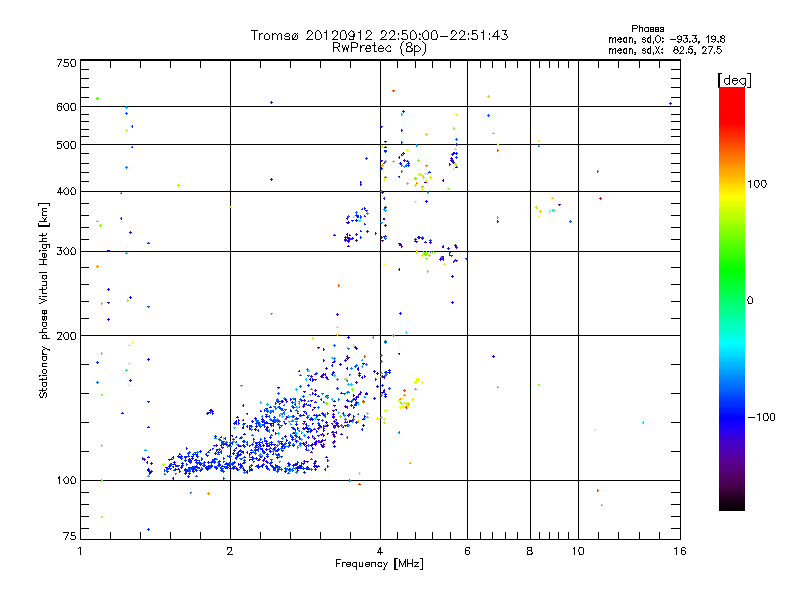
Task: Click the "Phases" heading at top right
Action: [647, 29]
